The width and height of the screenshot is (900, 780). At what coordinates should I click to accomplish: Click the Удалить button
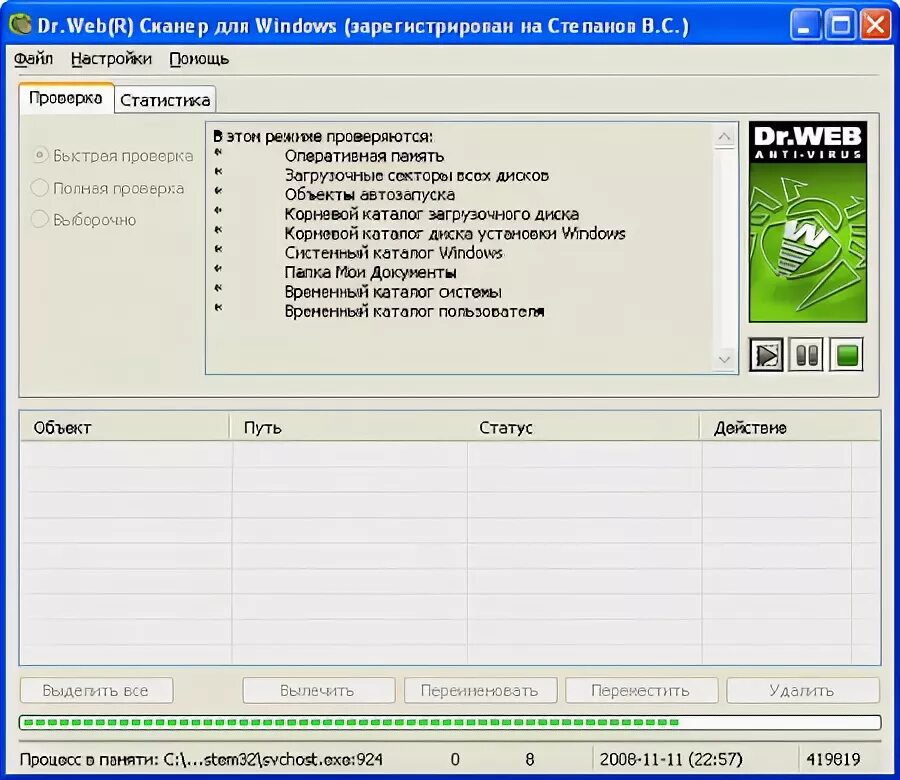[803, 690]
